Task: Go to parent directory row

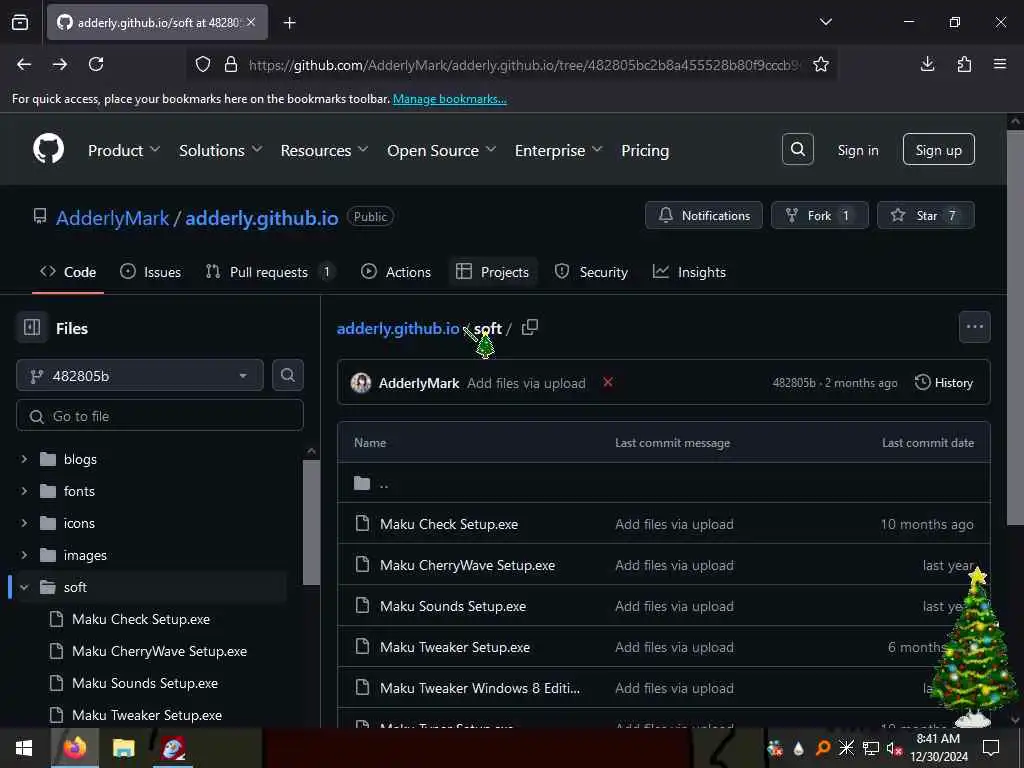Action: 664,483
